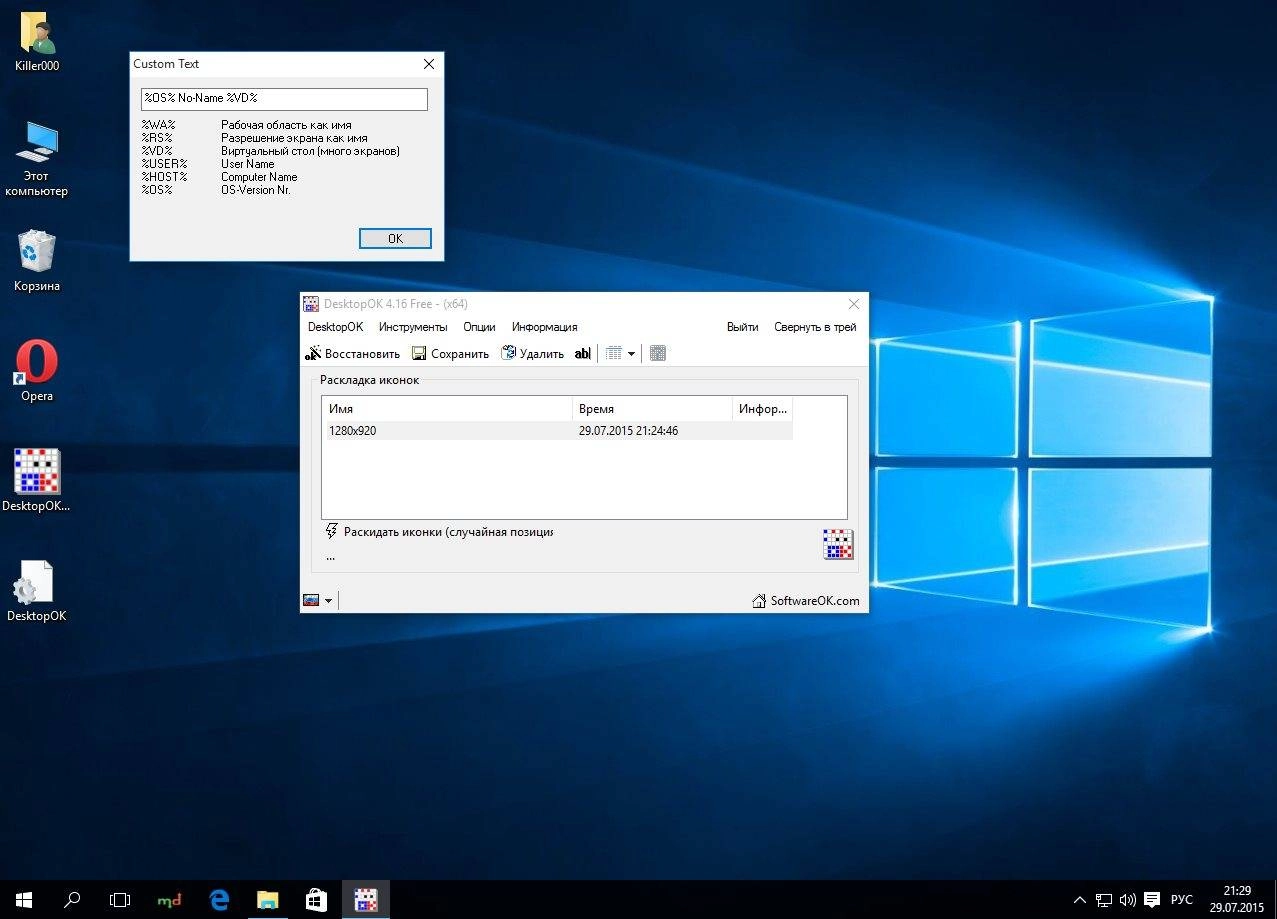Click the lightning bolt icon beside Раскидать иконки
1277x919 pixels.
click(332, 531)
